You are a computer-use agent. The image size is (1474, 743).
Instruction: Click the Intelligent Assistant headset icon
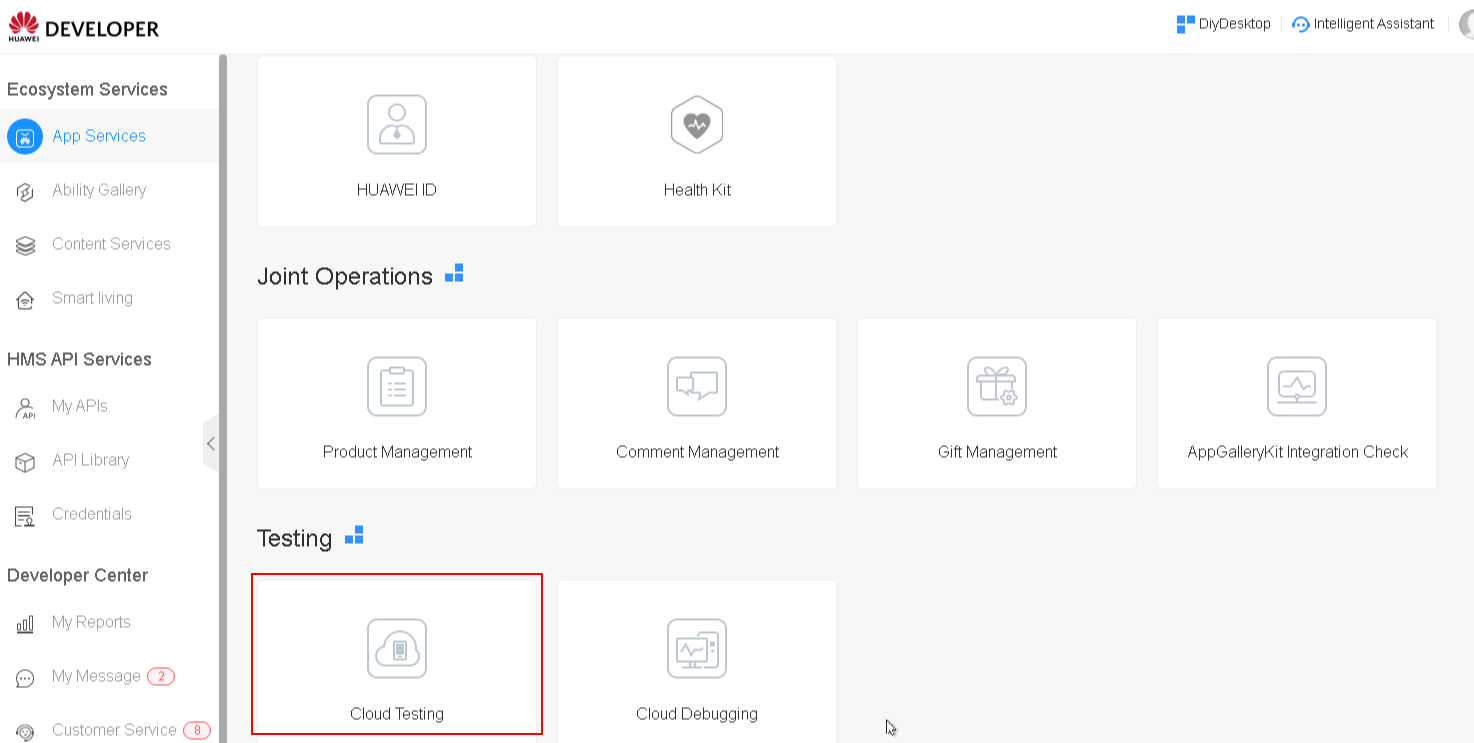click(x=1300, y=24)
